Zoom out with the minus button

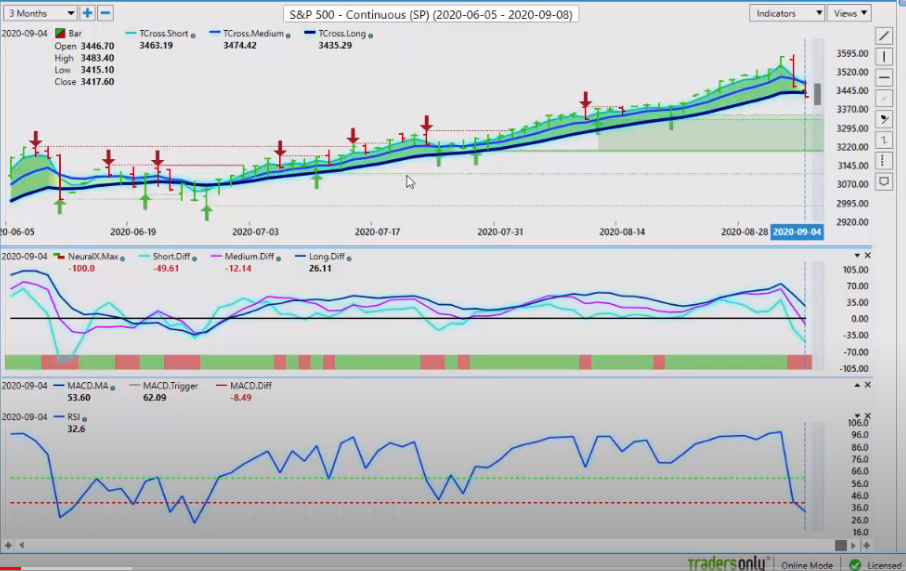105,13
